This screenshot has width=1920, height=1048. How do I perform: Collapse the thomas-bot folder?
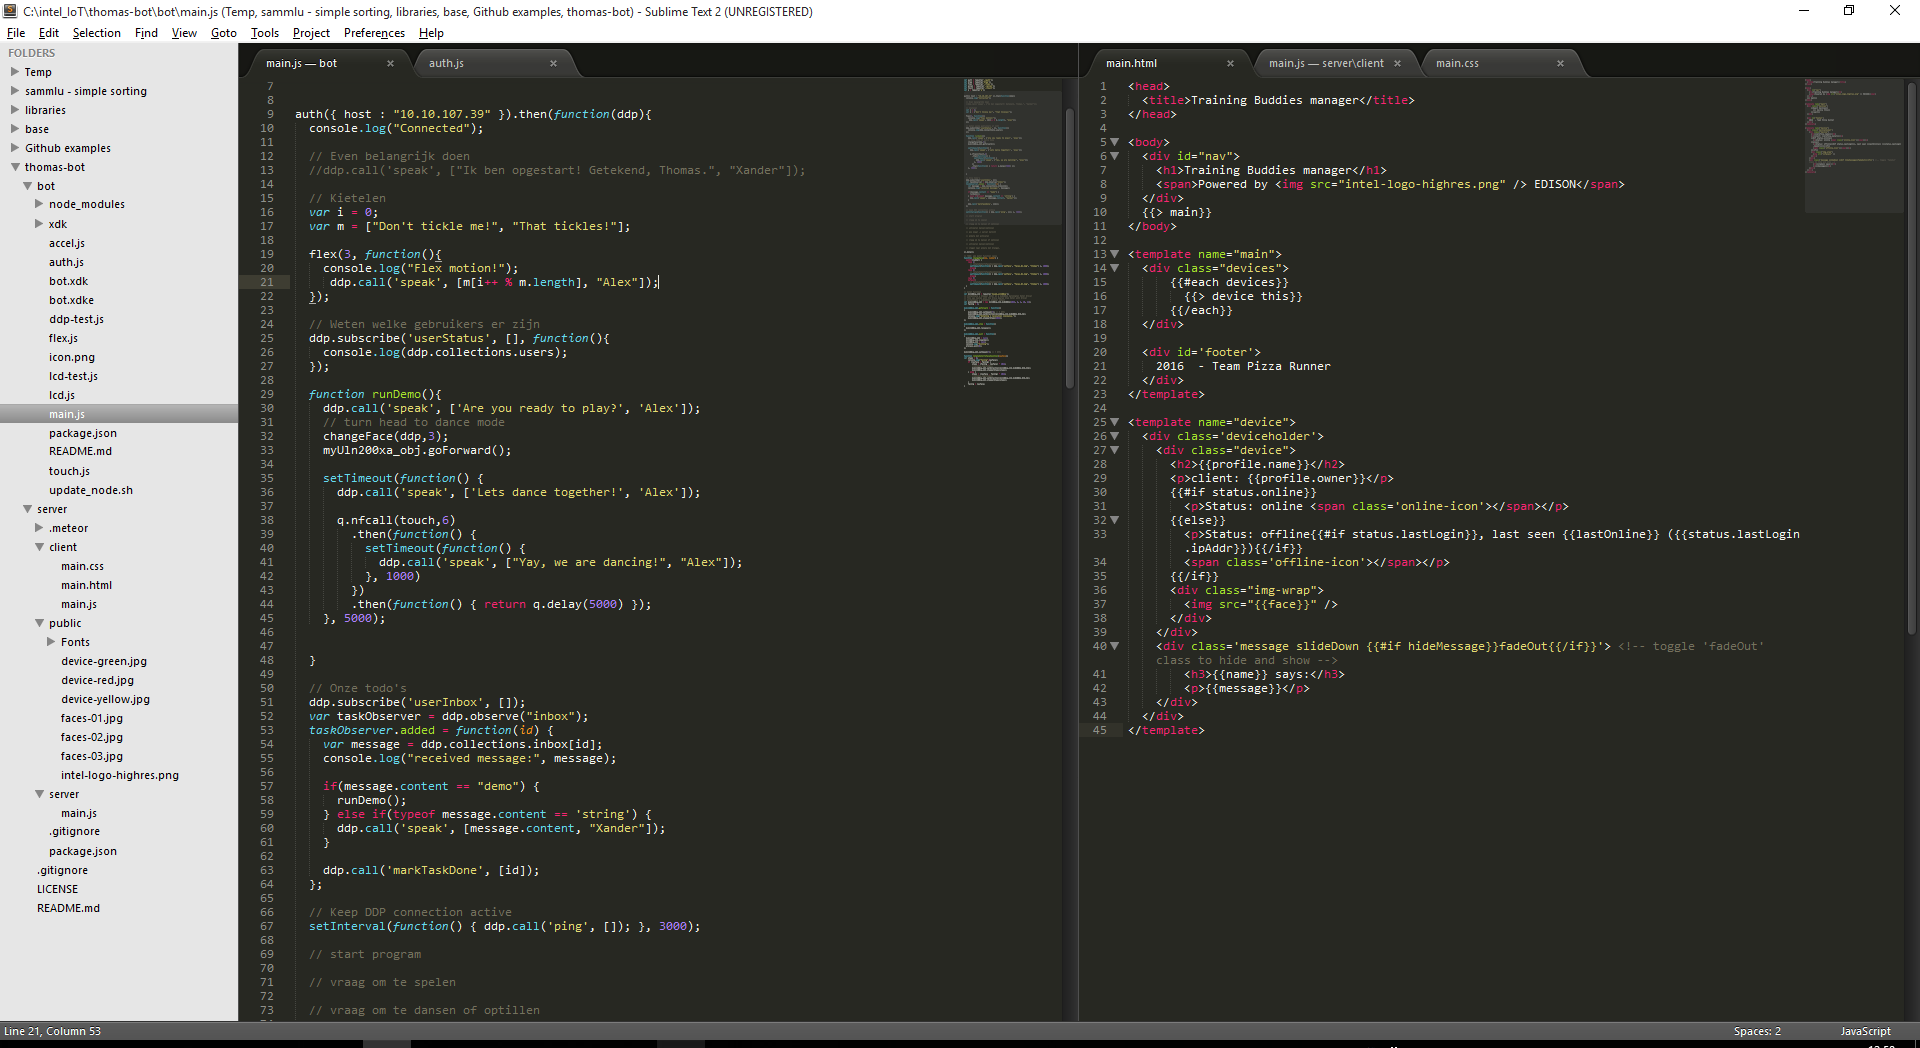[x=15, y=167]
